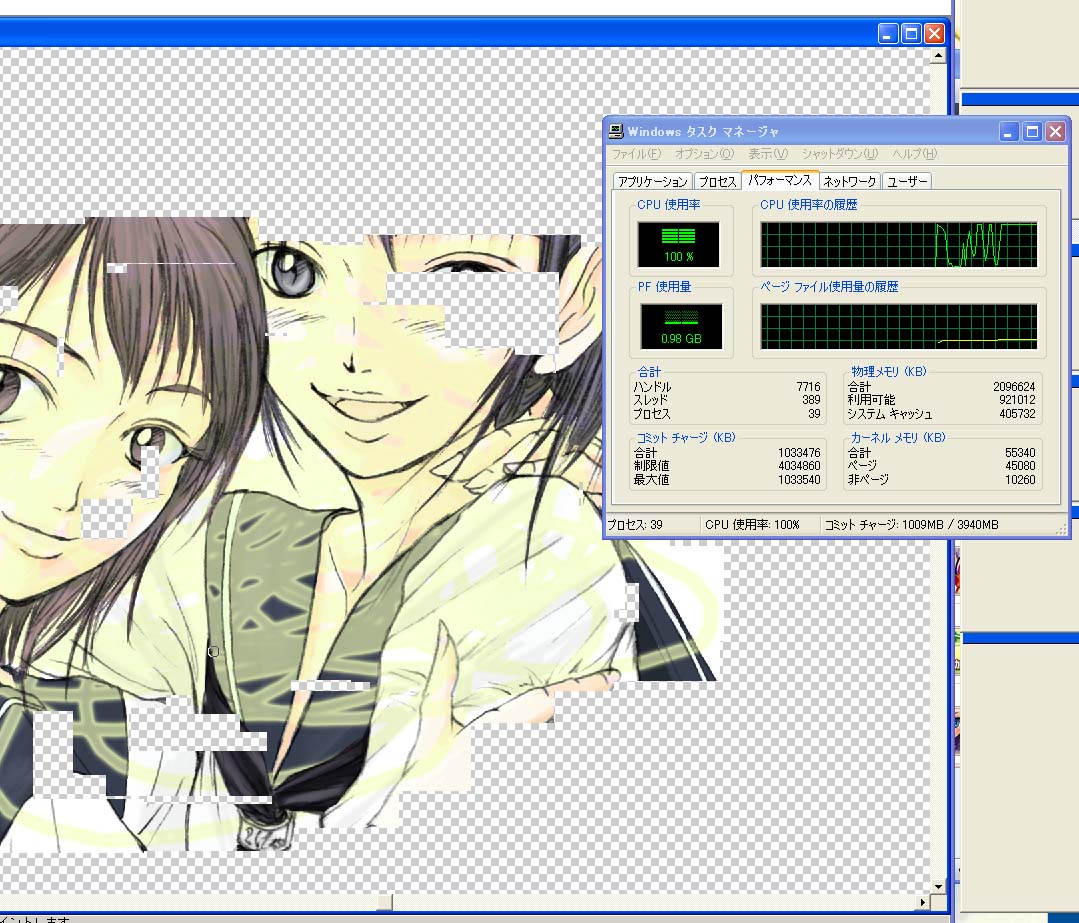Click kernel memory 非ページ value 10260
This screenshot has width=1079, height=923.
point(1020,480)
